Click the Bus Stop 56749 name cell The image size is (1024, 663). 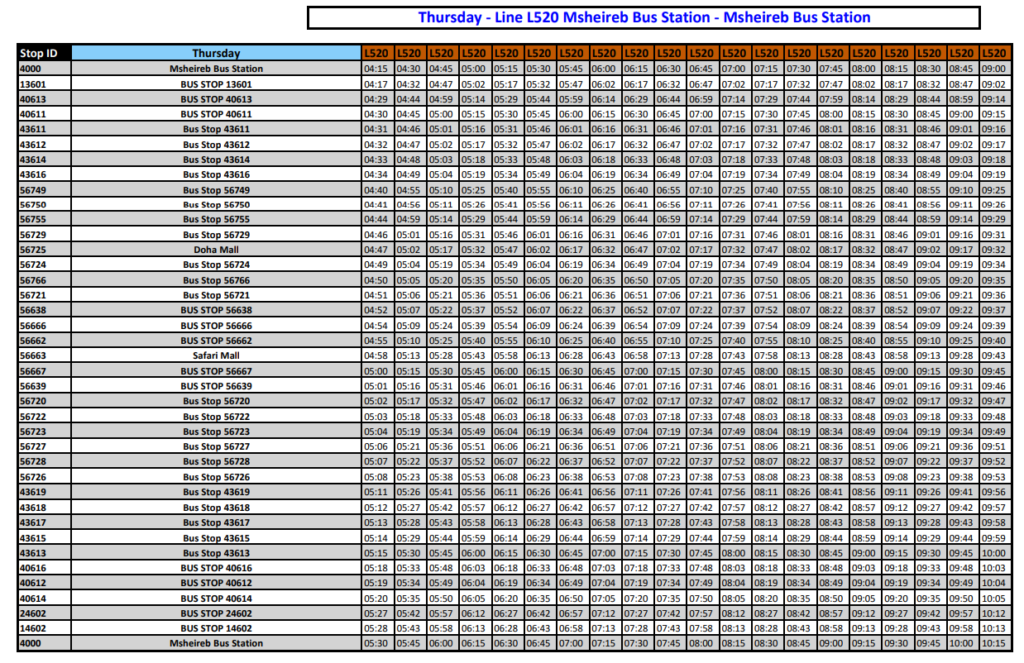click(216, 190)
